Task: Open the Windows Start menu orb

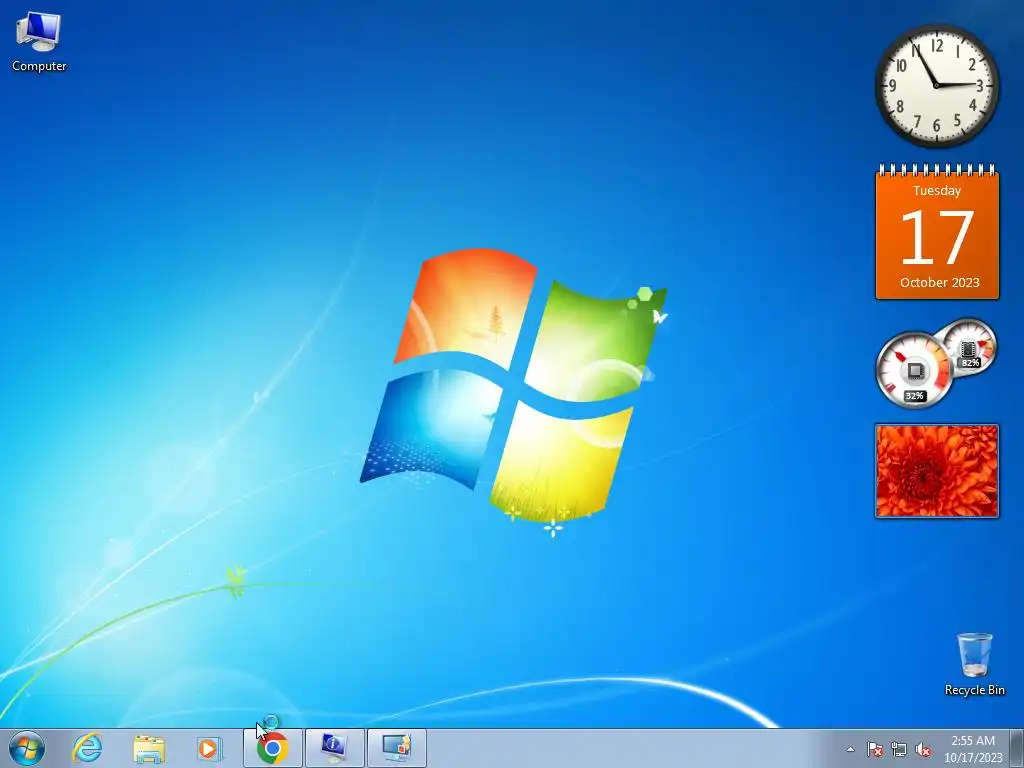Action: tap(27, 748)
